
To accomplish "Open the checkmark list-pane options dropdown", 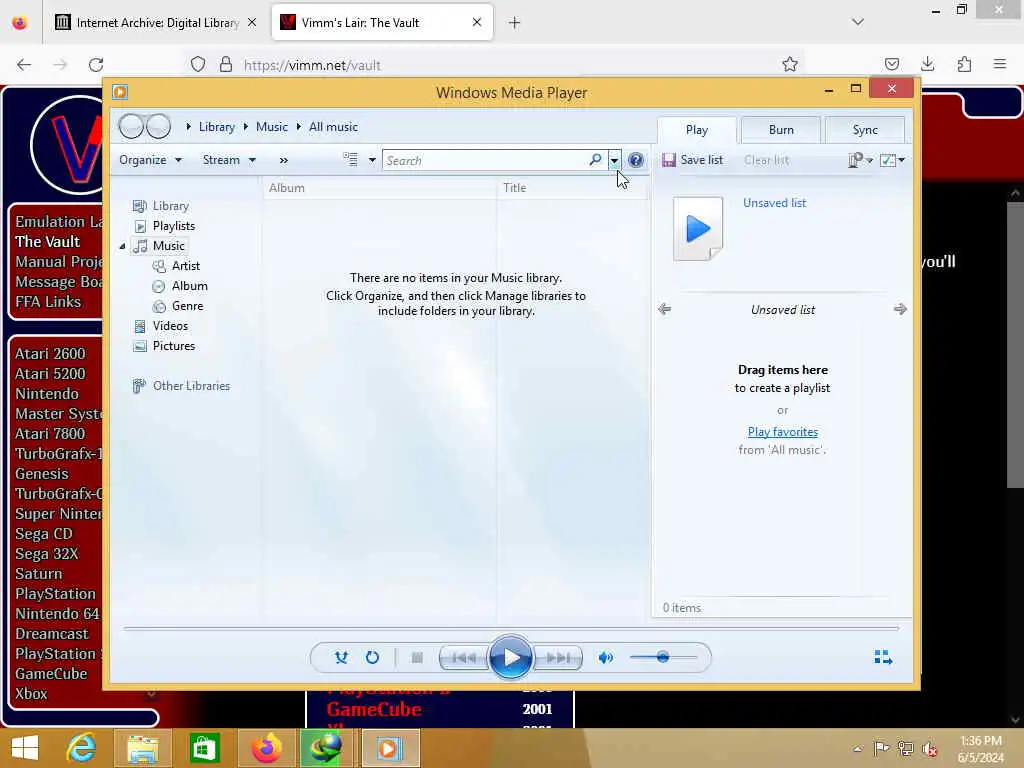I will coord(892,160).
